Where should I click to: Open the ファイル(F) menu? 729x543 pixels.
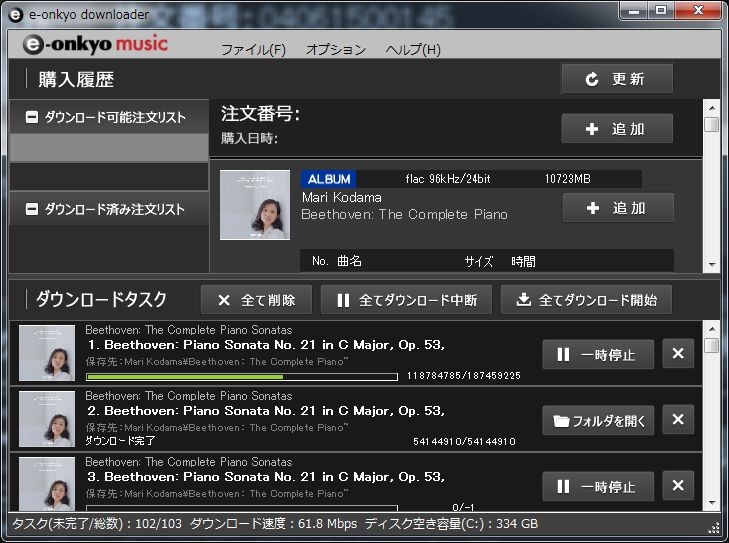tap(253, 49)
